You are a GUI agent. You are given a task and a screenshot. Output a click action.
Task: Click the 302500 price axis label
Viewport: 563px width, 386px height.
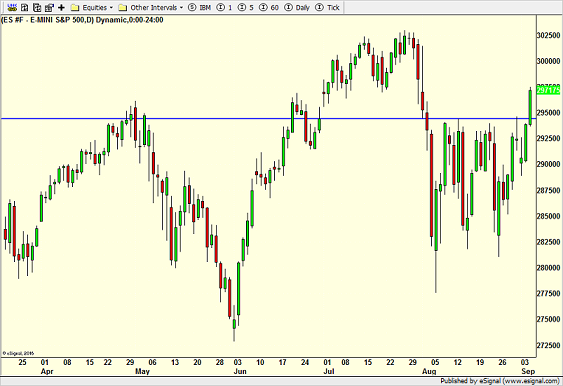pyautogui.click(x=548, y=35)
